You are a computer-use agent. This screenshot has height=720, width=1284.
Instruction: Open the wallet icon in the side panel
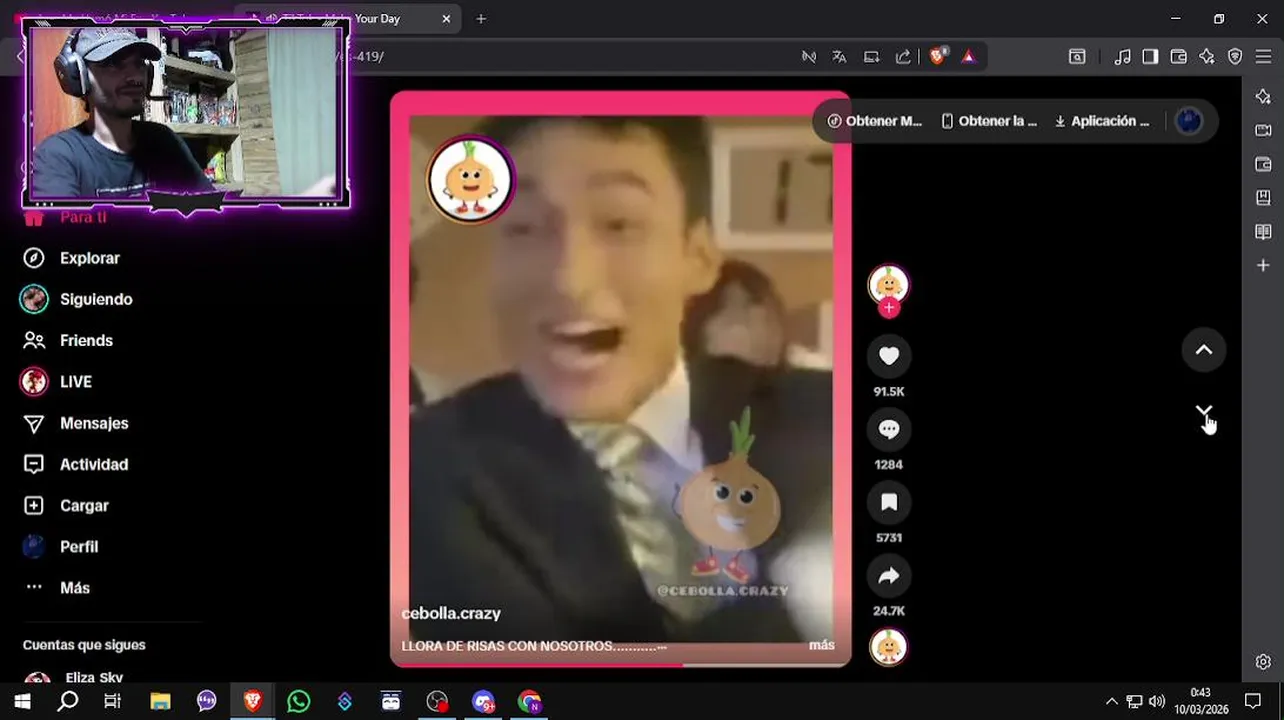1263,164
